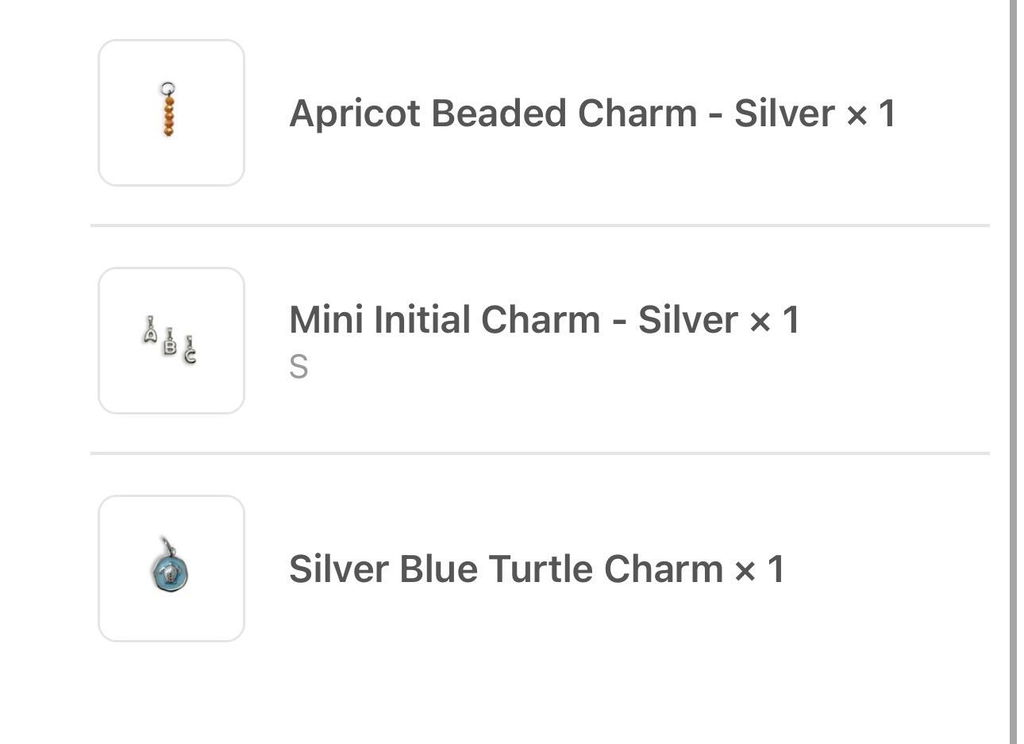This screenshot has width=1024, height=744.
Task: Click the letter C charm in thumbnail
Action: click(190, 350)
